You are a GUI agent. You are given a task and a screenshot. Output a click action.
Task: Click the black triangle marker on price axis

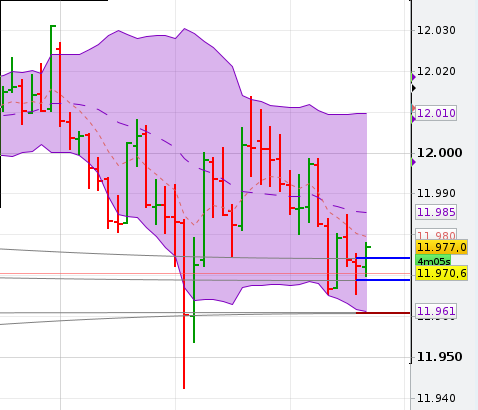click(414, 88)
